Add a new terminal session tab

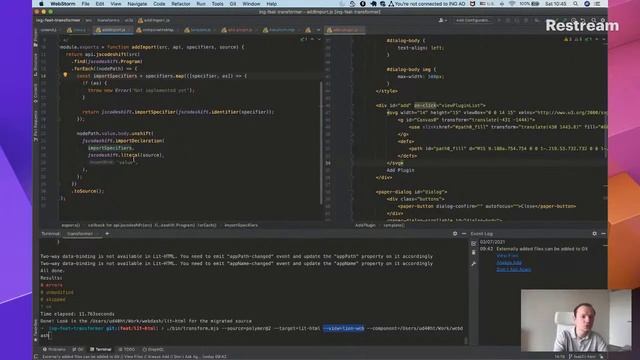pos(107,233)
